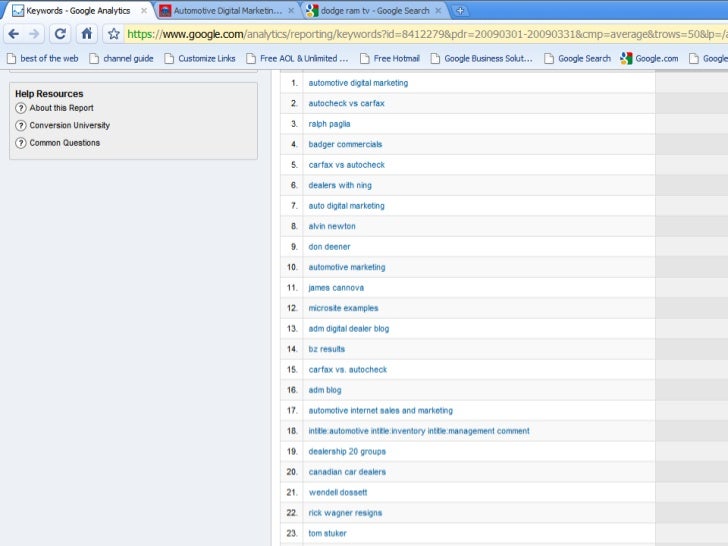
Task: Open keyword 'automotive internet sales and marketing'
Action: 380,410
